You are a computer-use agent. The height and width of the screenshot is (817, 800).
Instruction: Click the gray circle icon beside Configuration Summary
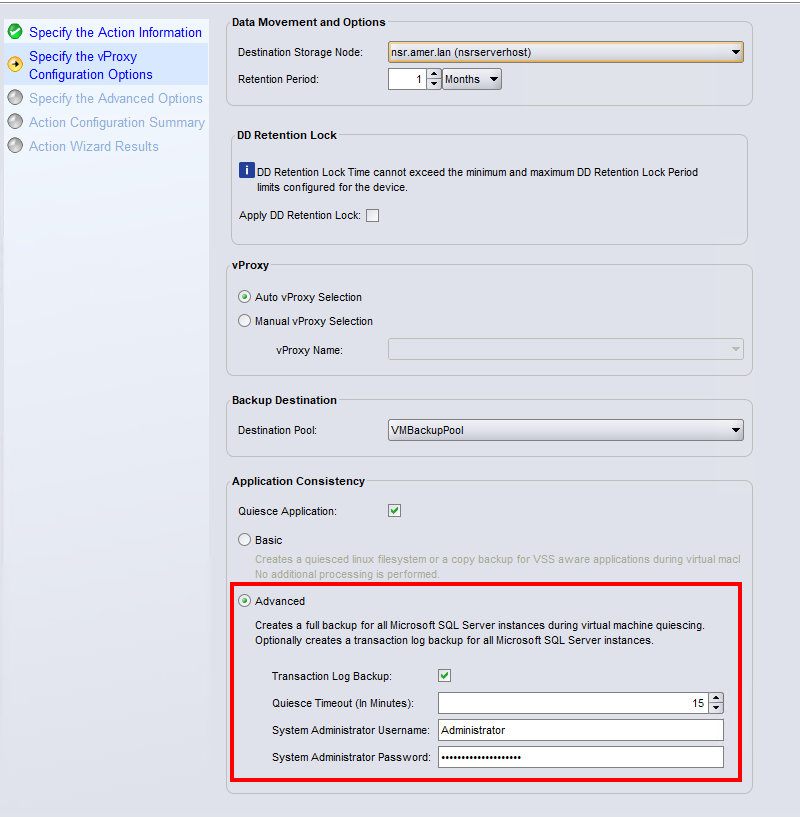pos(15,122)
